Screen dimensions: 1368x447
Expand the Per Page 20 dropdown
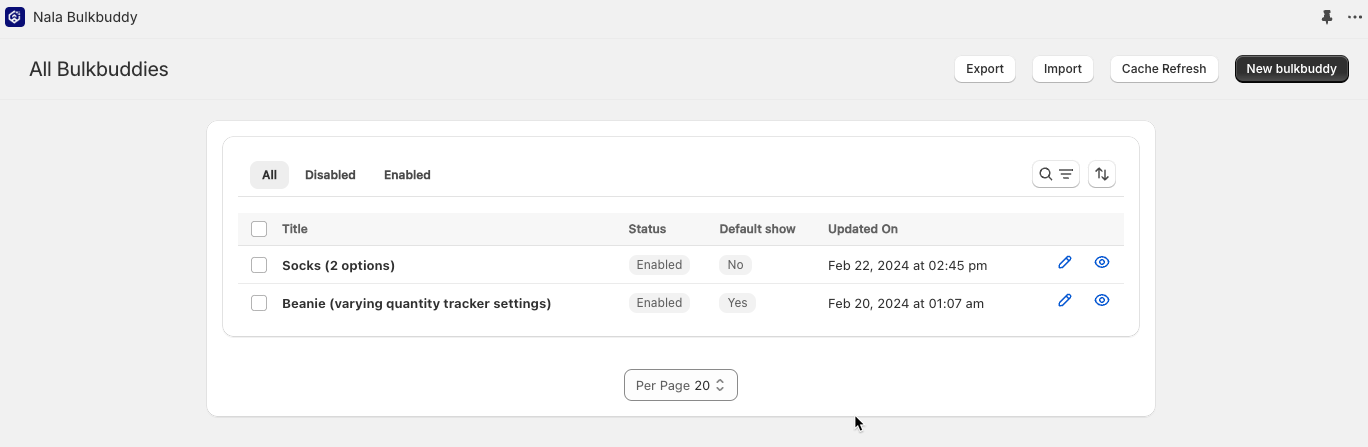point(680,385)
